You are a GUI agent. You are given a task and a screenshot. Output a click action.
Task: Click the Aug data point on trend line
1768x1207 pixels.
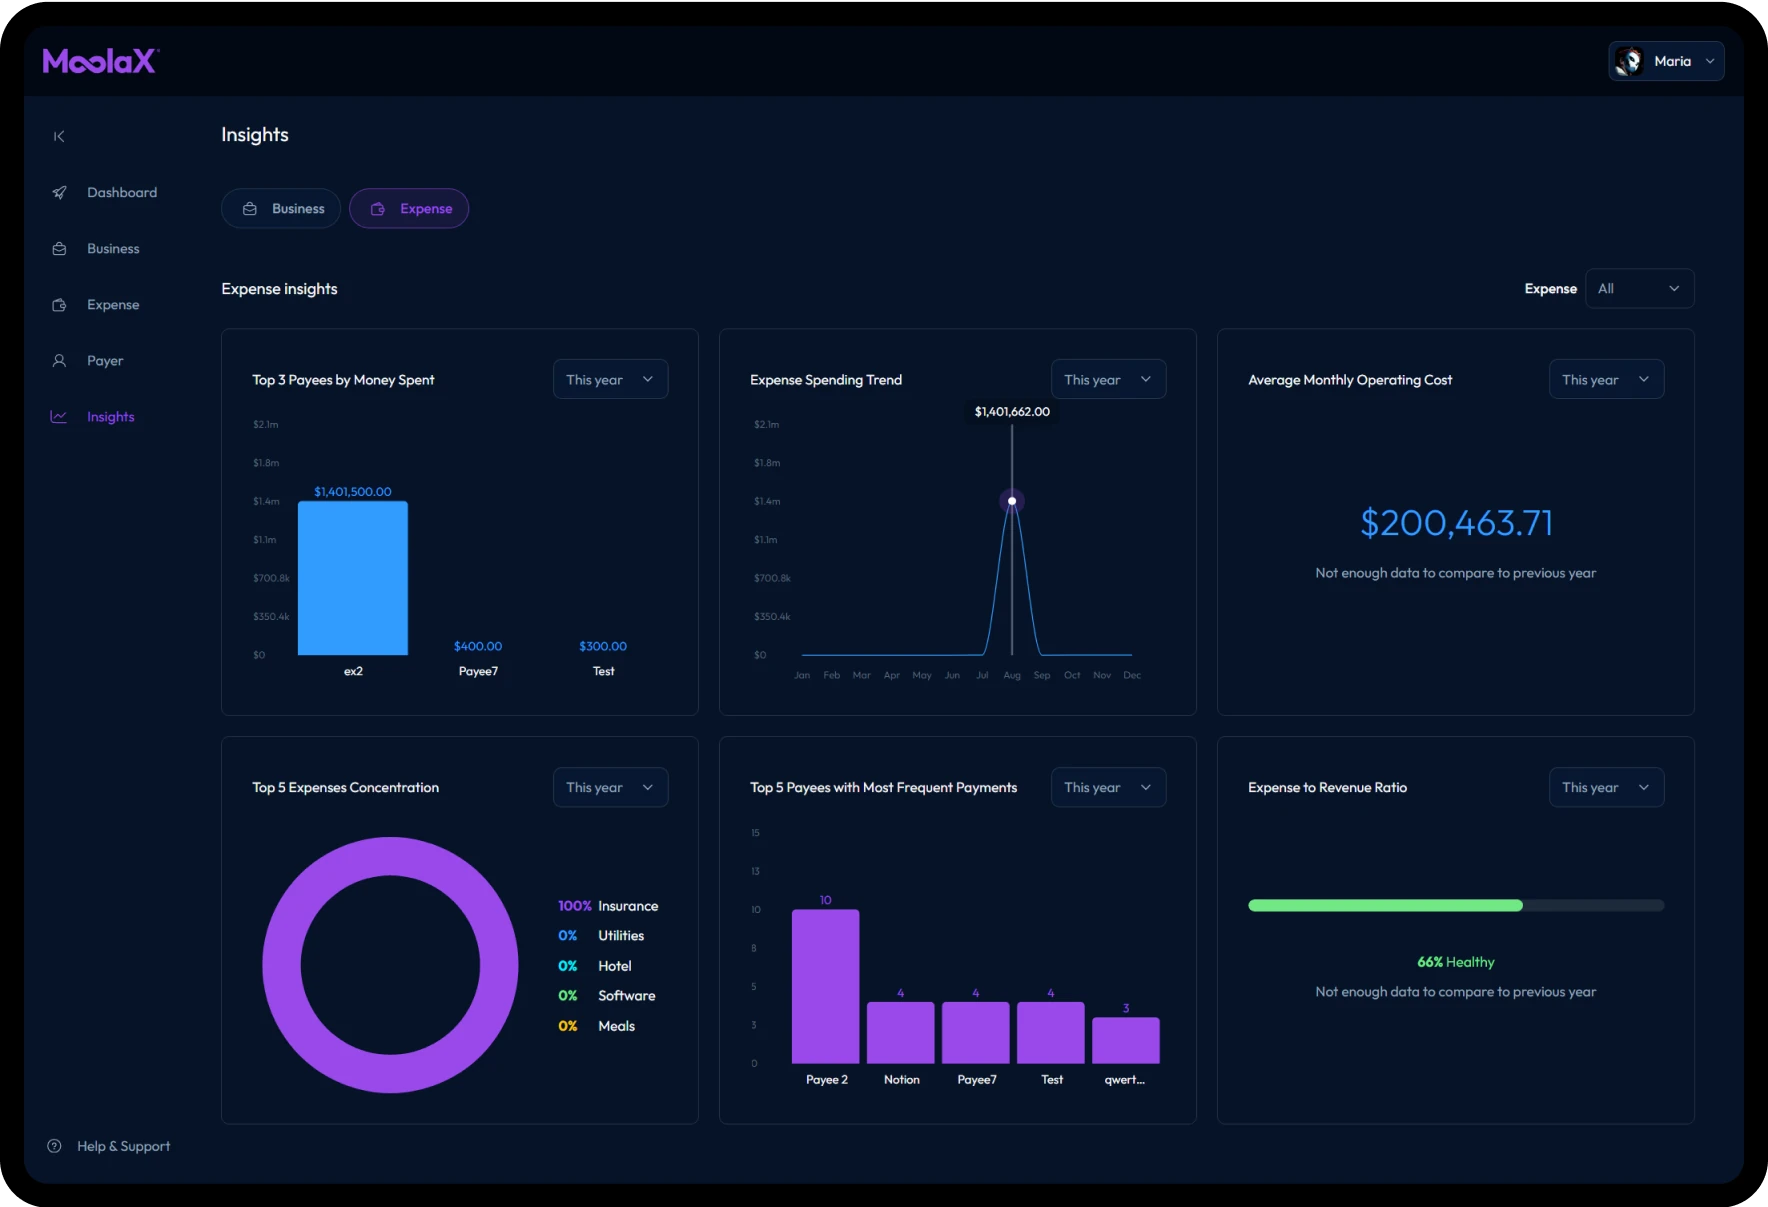(1012, 501)
